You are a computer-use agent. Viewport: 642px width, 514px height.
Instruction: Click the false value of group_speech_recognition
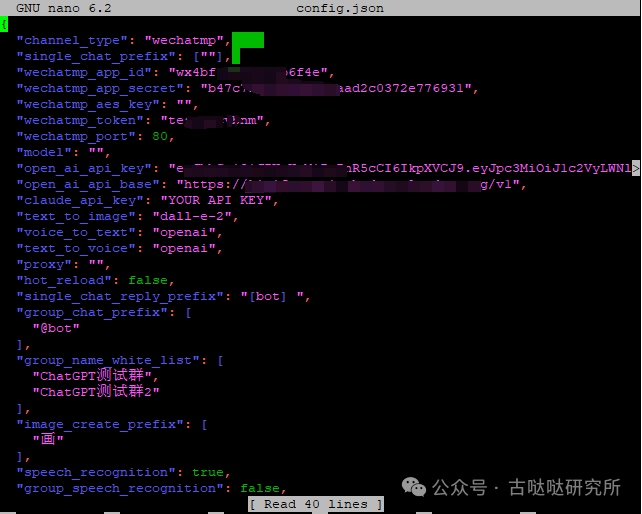(x=260, y=488)
